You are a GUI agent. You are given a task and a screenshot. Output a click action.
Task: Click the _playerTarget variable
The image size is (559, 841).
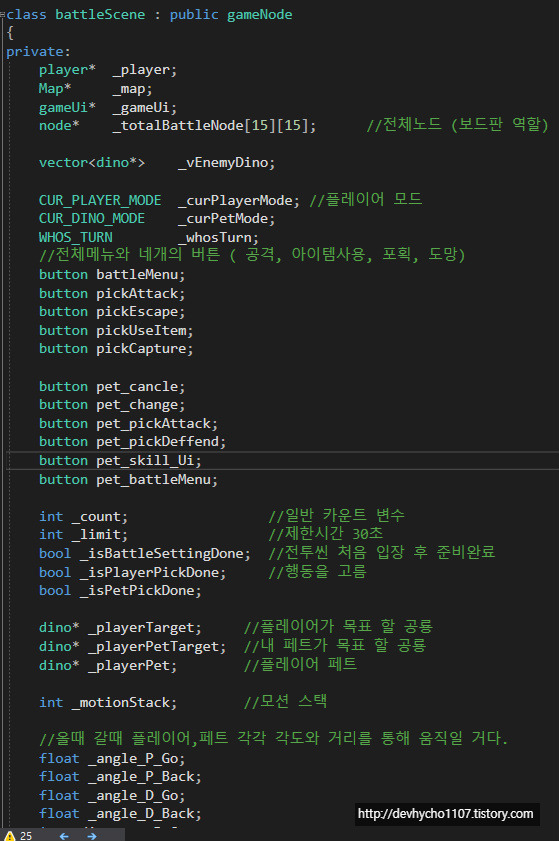(x=145, y=628)
